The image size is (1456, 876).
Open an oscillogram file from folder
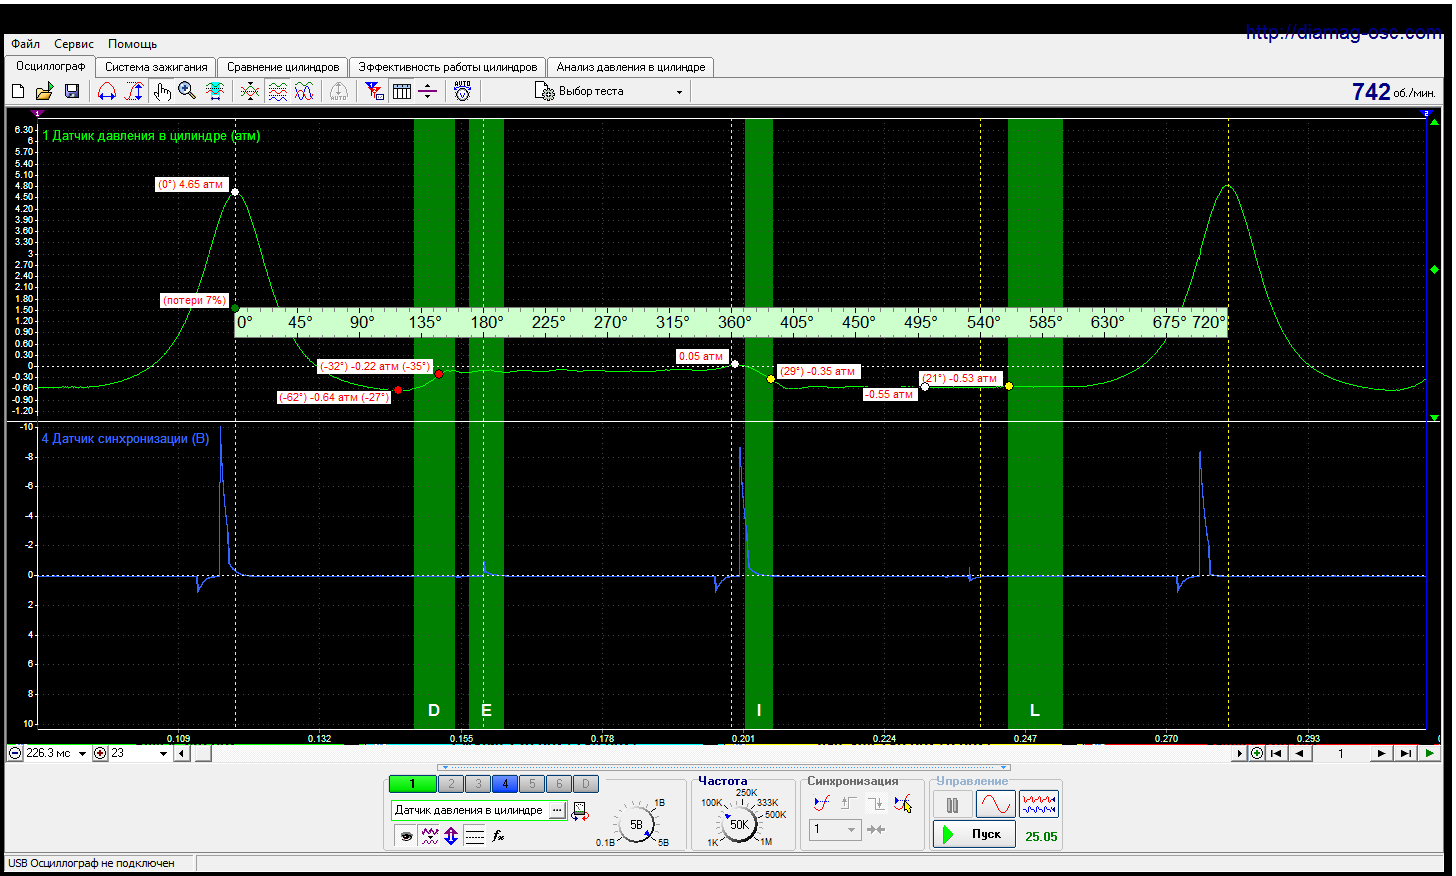coord(44,91)
